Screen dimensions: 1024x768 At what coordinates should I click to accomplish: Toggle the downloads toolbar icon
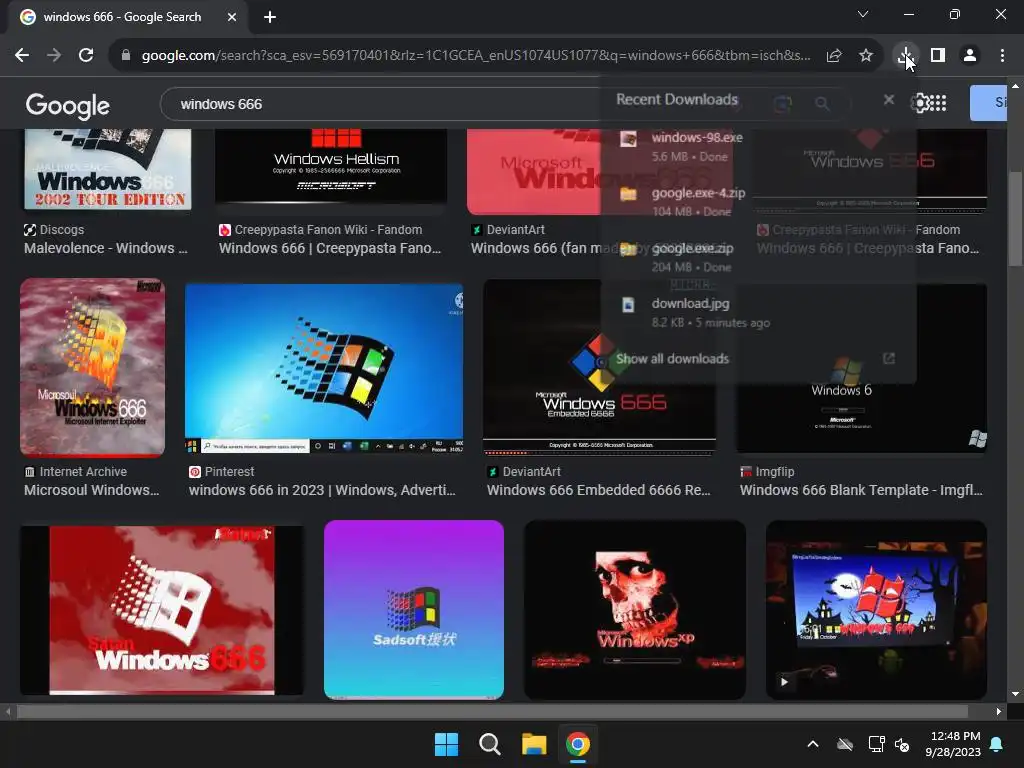coord(905,56)
